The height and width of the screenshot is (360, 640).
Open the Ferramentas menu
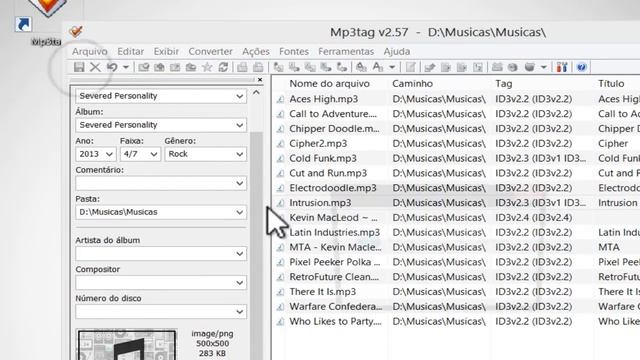[x=346, y=51]
